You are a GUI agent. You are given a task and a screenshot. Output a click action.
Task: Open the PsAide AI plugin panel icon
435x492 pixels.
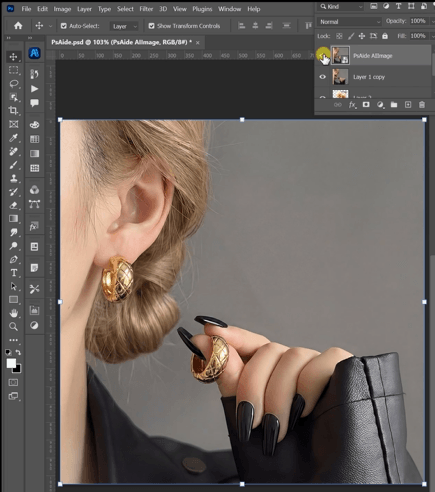pos(34,53)
